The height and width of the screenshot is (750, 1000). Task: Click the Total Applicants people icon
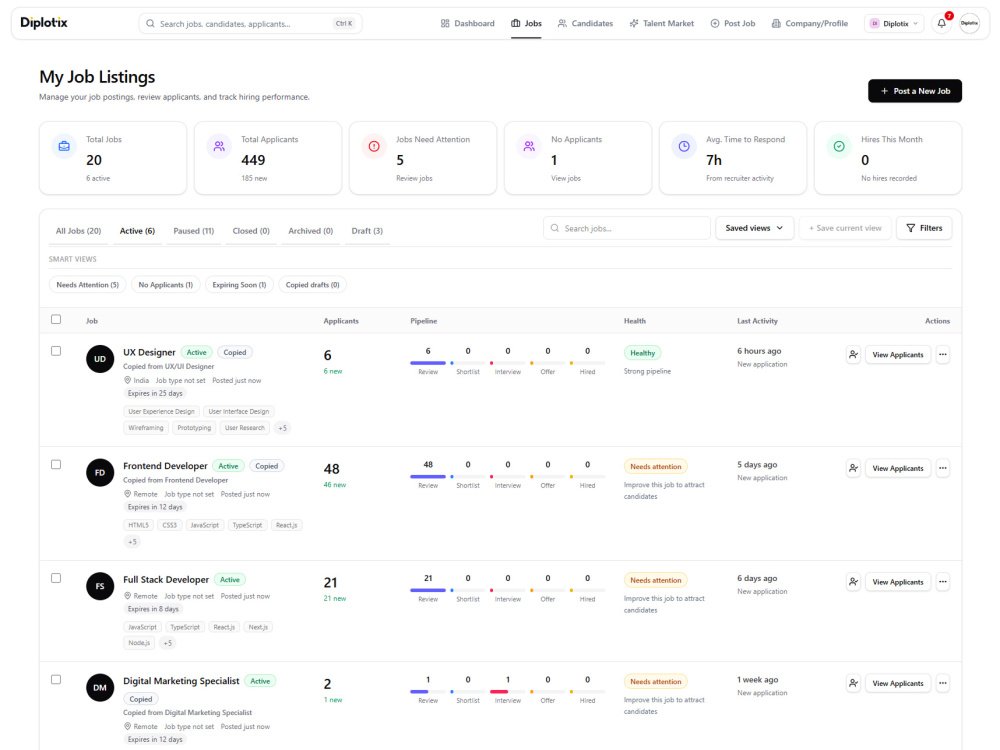[219, 146]
